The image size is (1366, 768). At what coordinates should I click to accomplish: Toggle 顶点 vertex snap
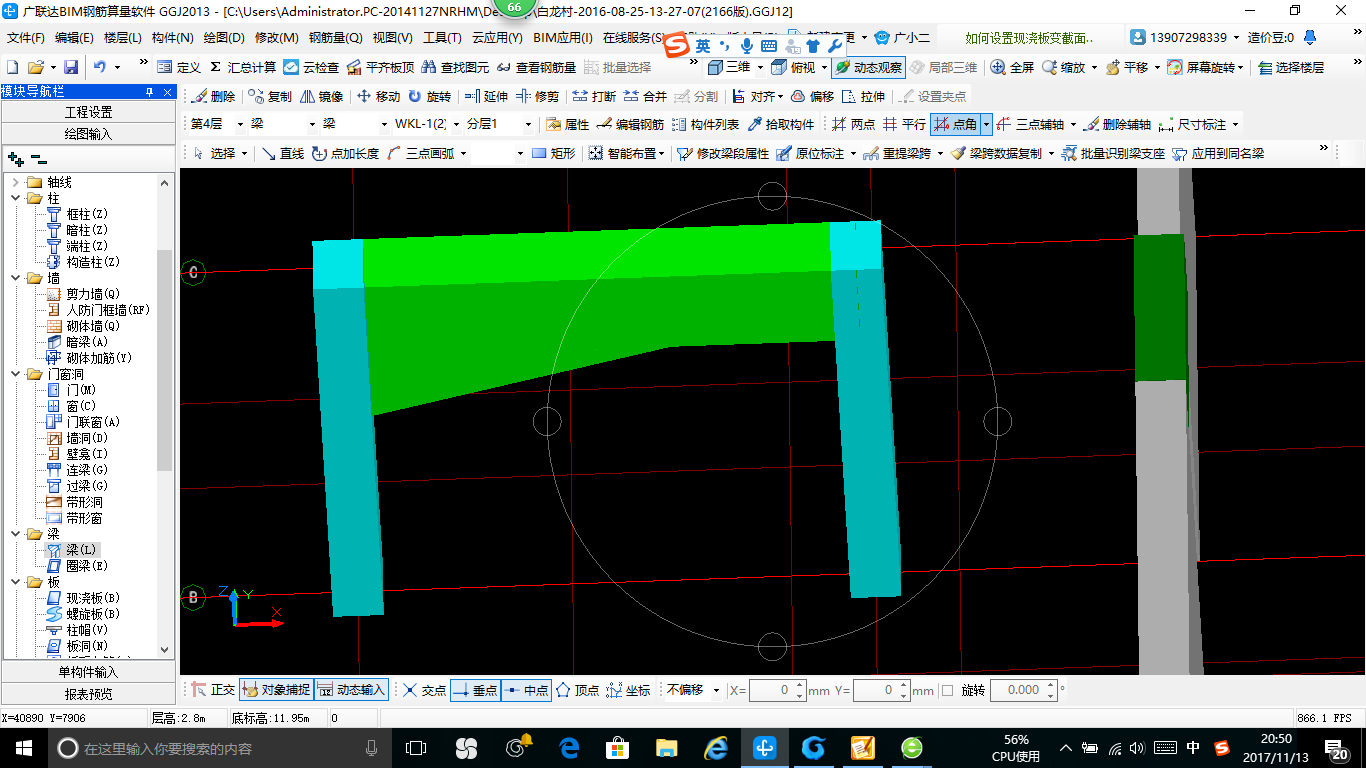click(577, 690)
